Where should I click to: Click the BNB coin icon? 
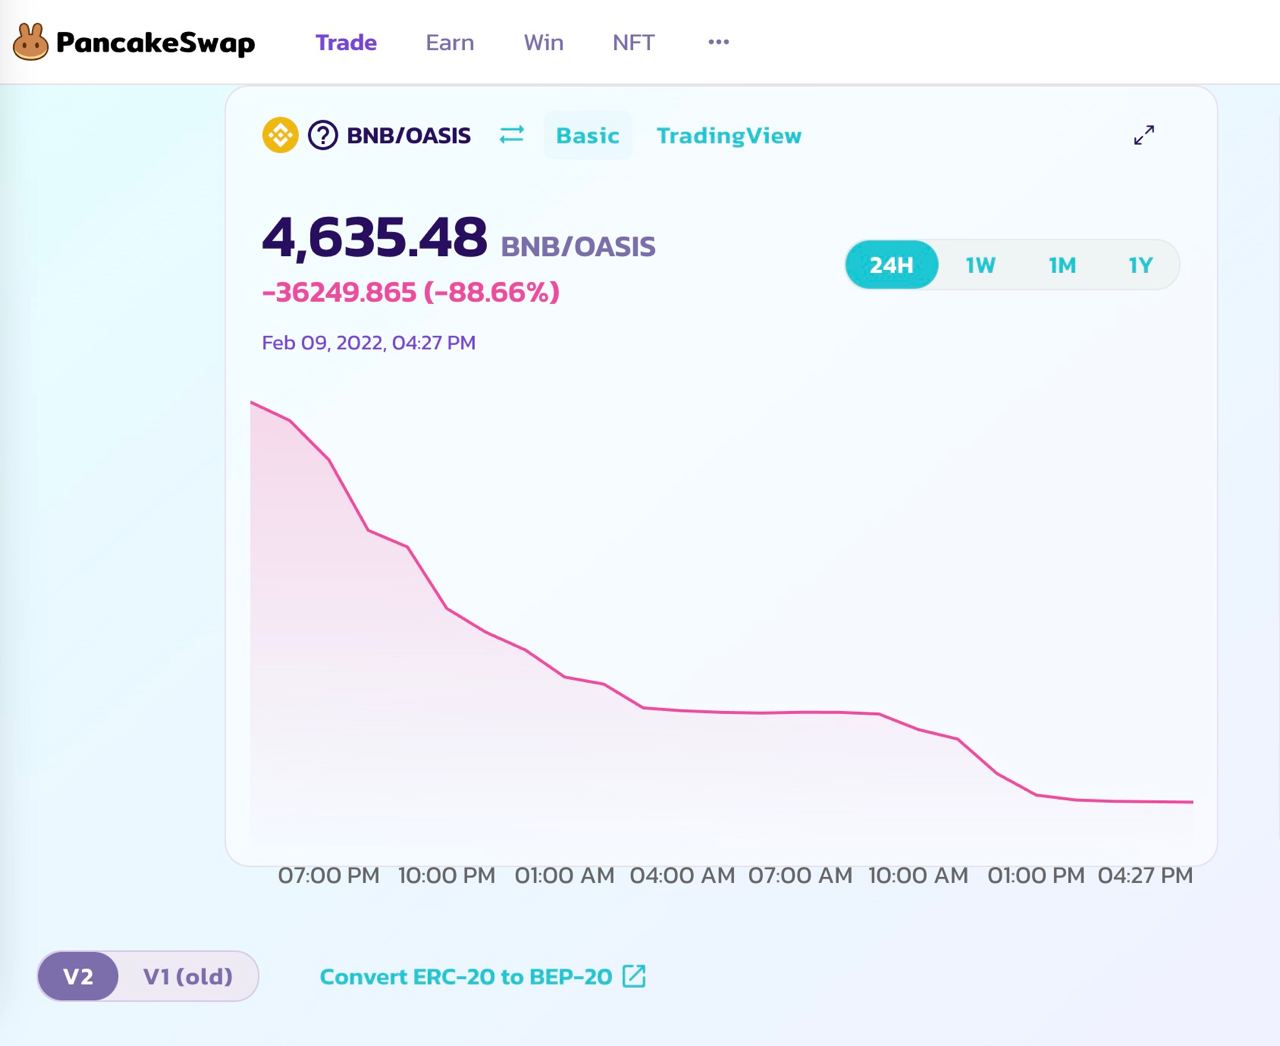click(280, 135)
